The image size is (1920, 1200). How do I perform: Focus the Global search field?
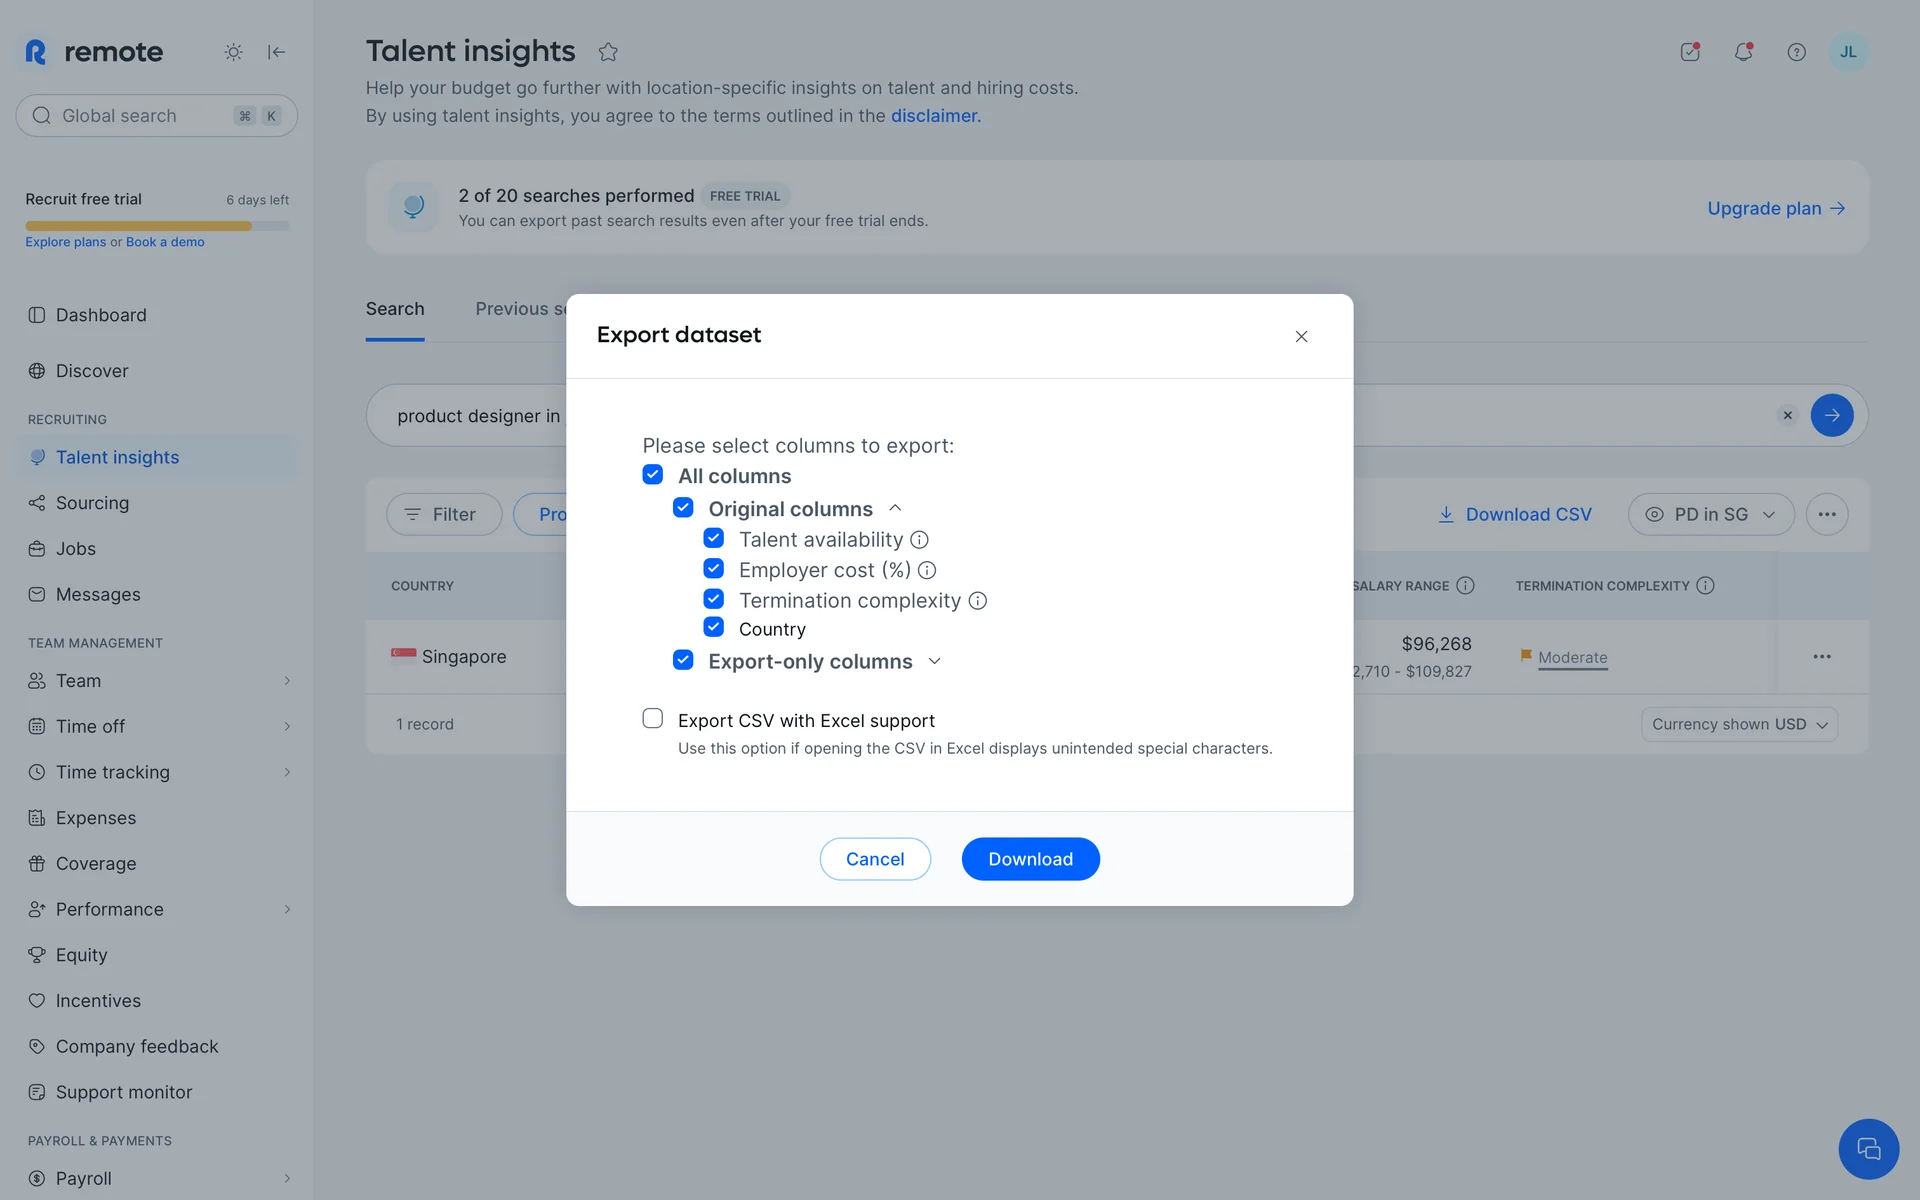tap(140, 116)
